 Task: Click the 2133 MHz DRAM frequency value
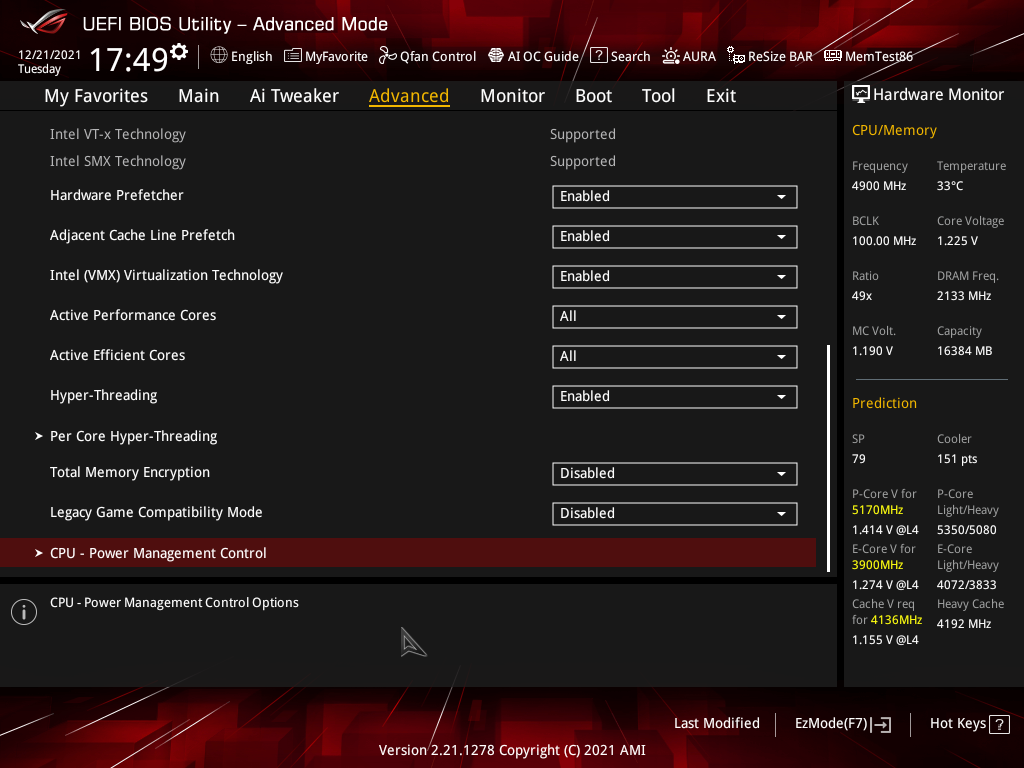pos(964,296)
